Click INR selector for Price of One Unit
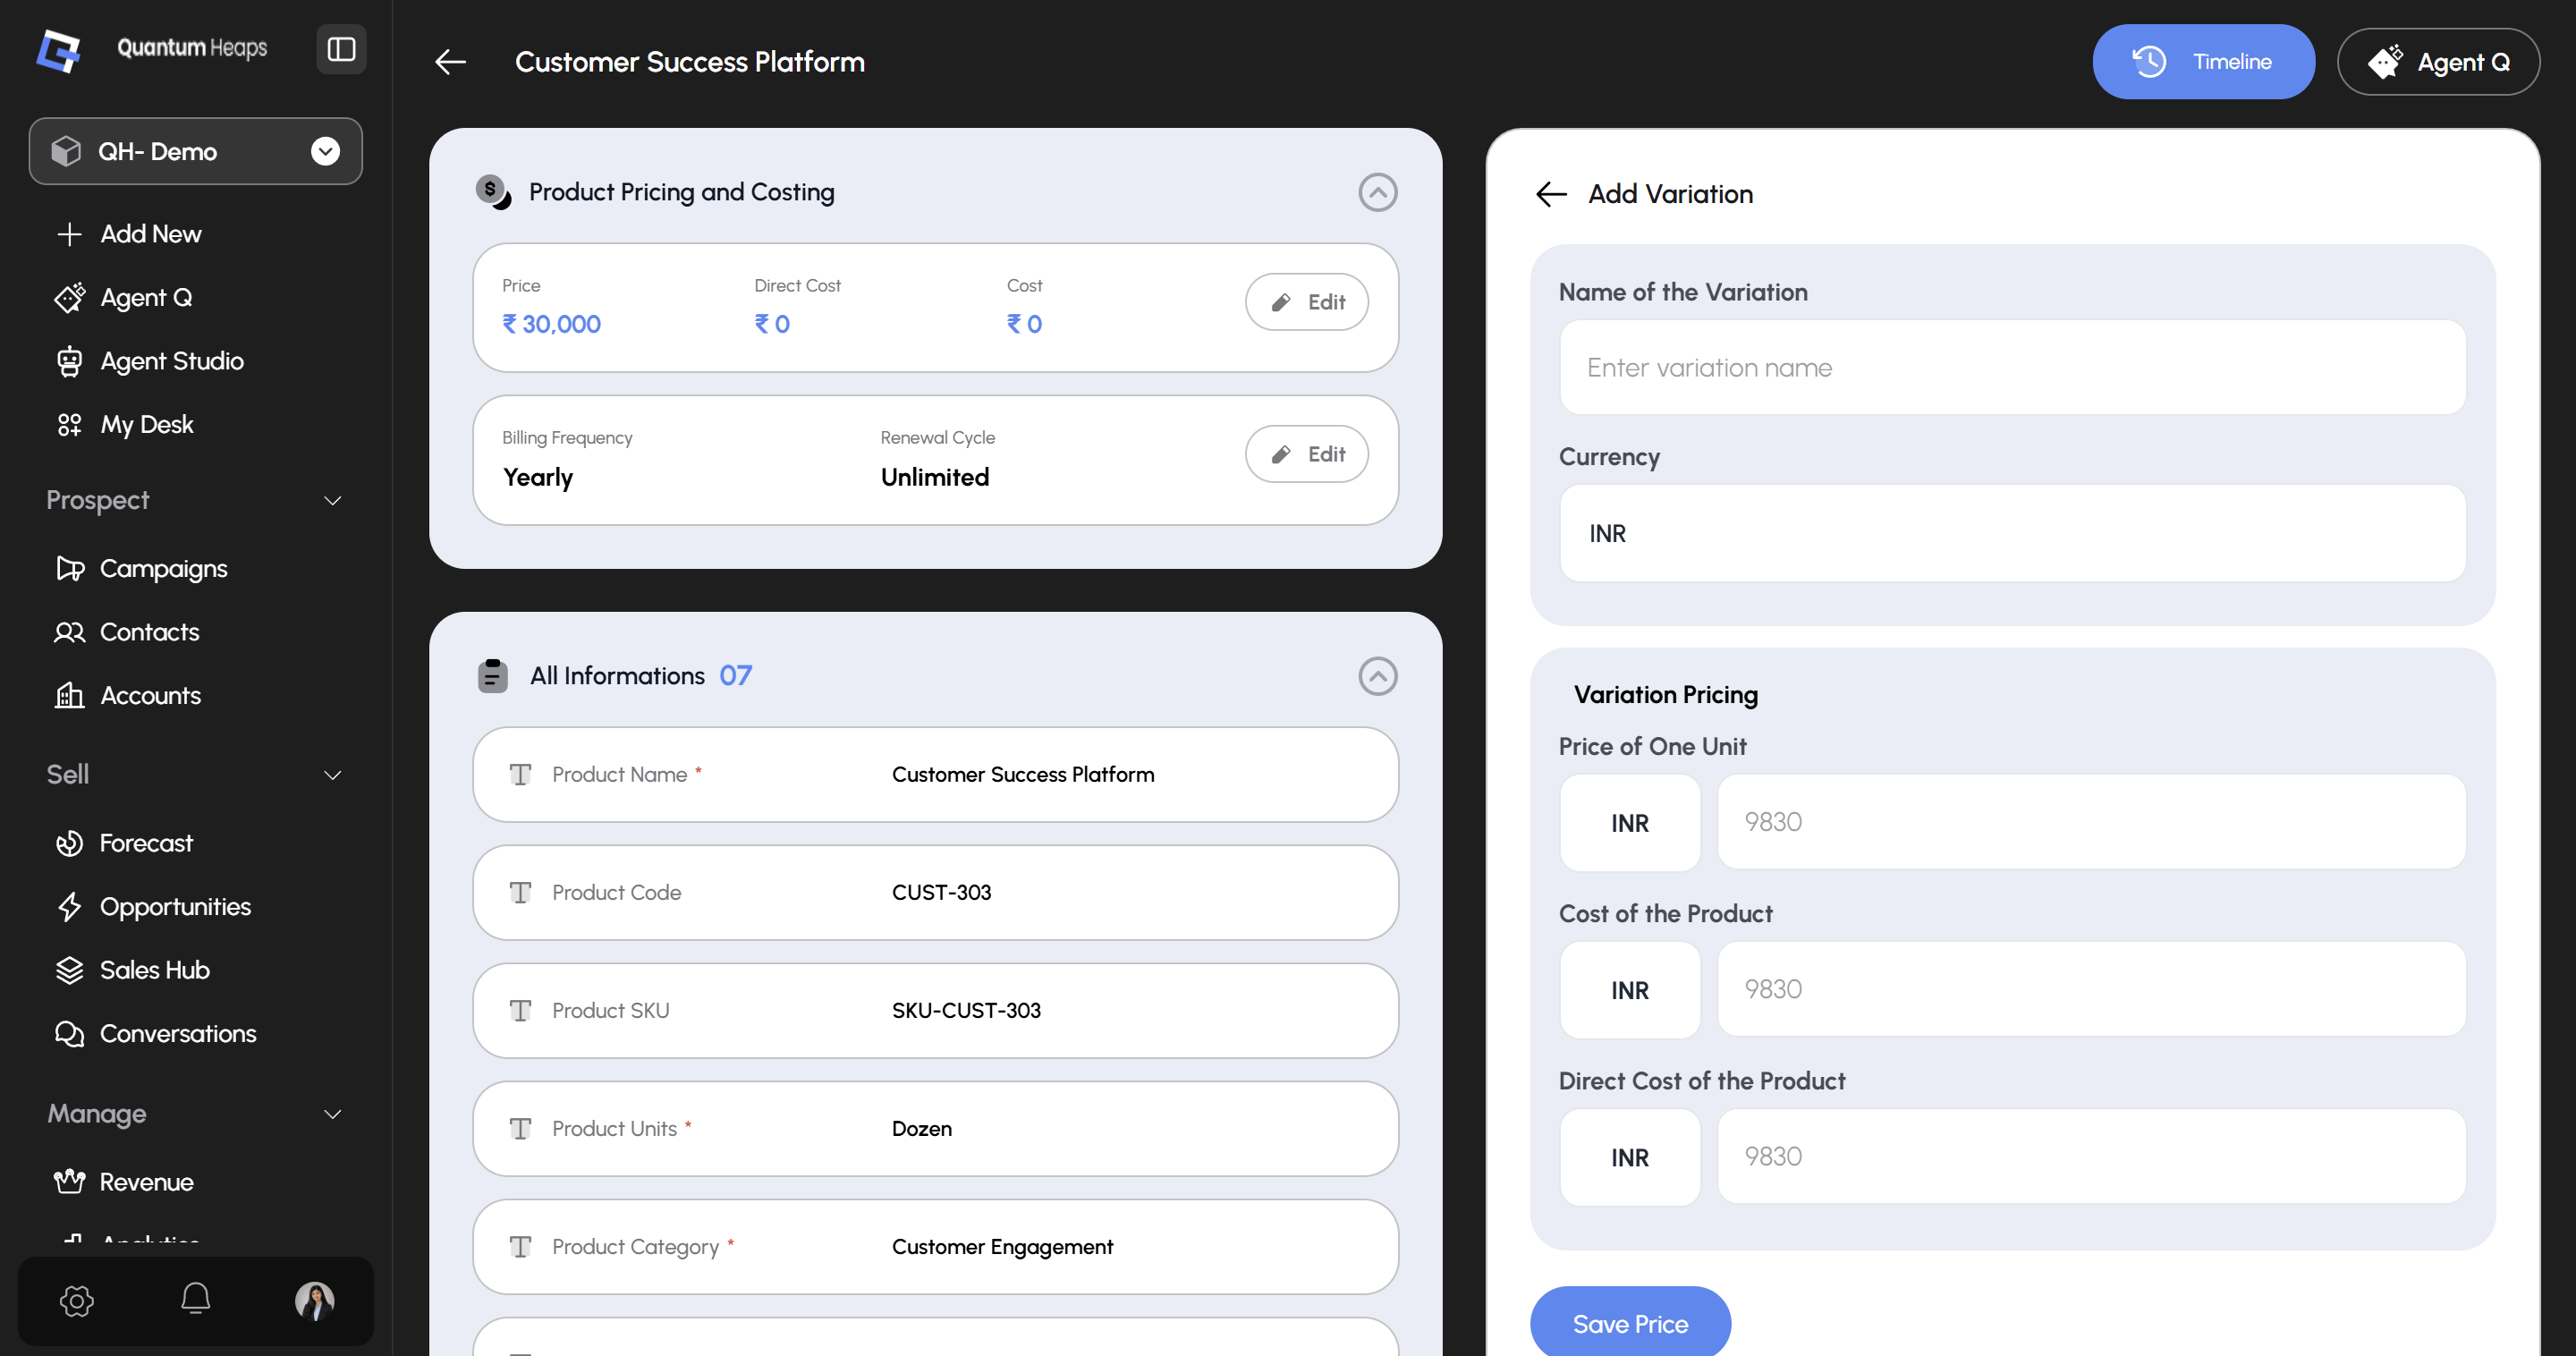Viewport: 2576px width, 1356px height. [1629, 822]
